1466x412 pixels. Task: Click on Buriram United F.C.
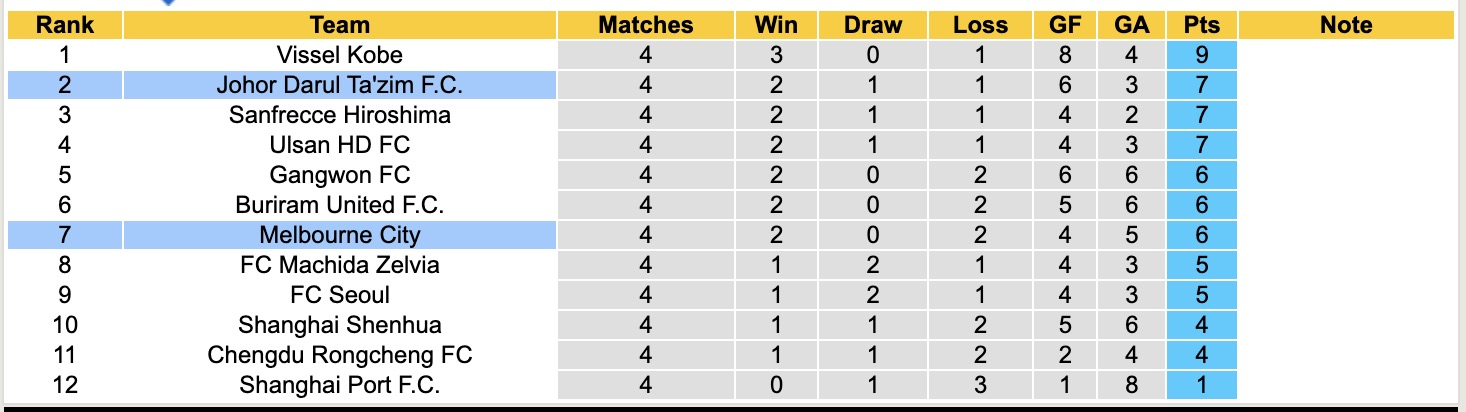[340, 205]
